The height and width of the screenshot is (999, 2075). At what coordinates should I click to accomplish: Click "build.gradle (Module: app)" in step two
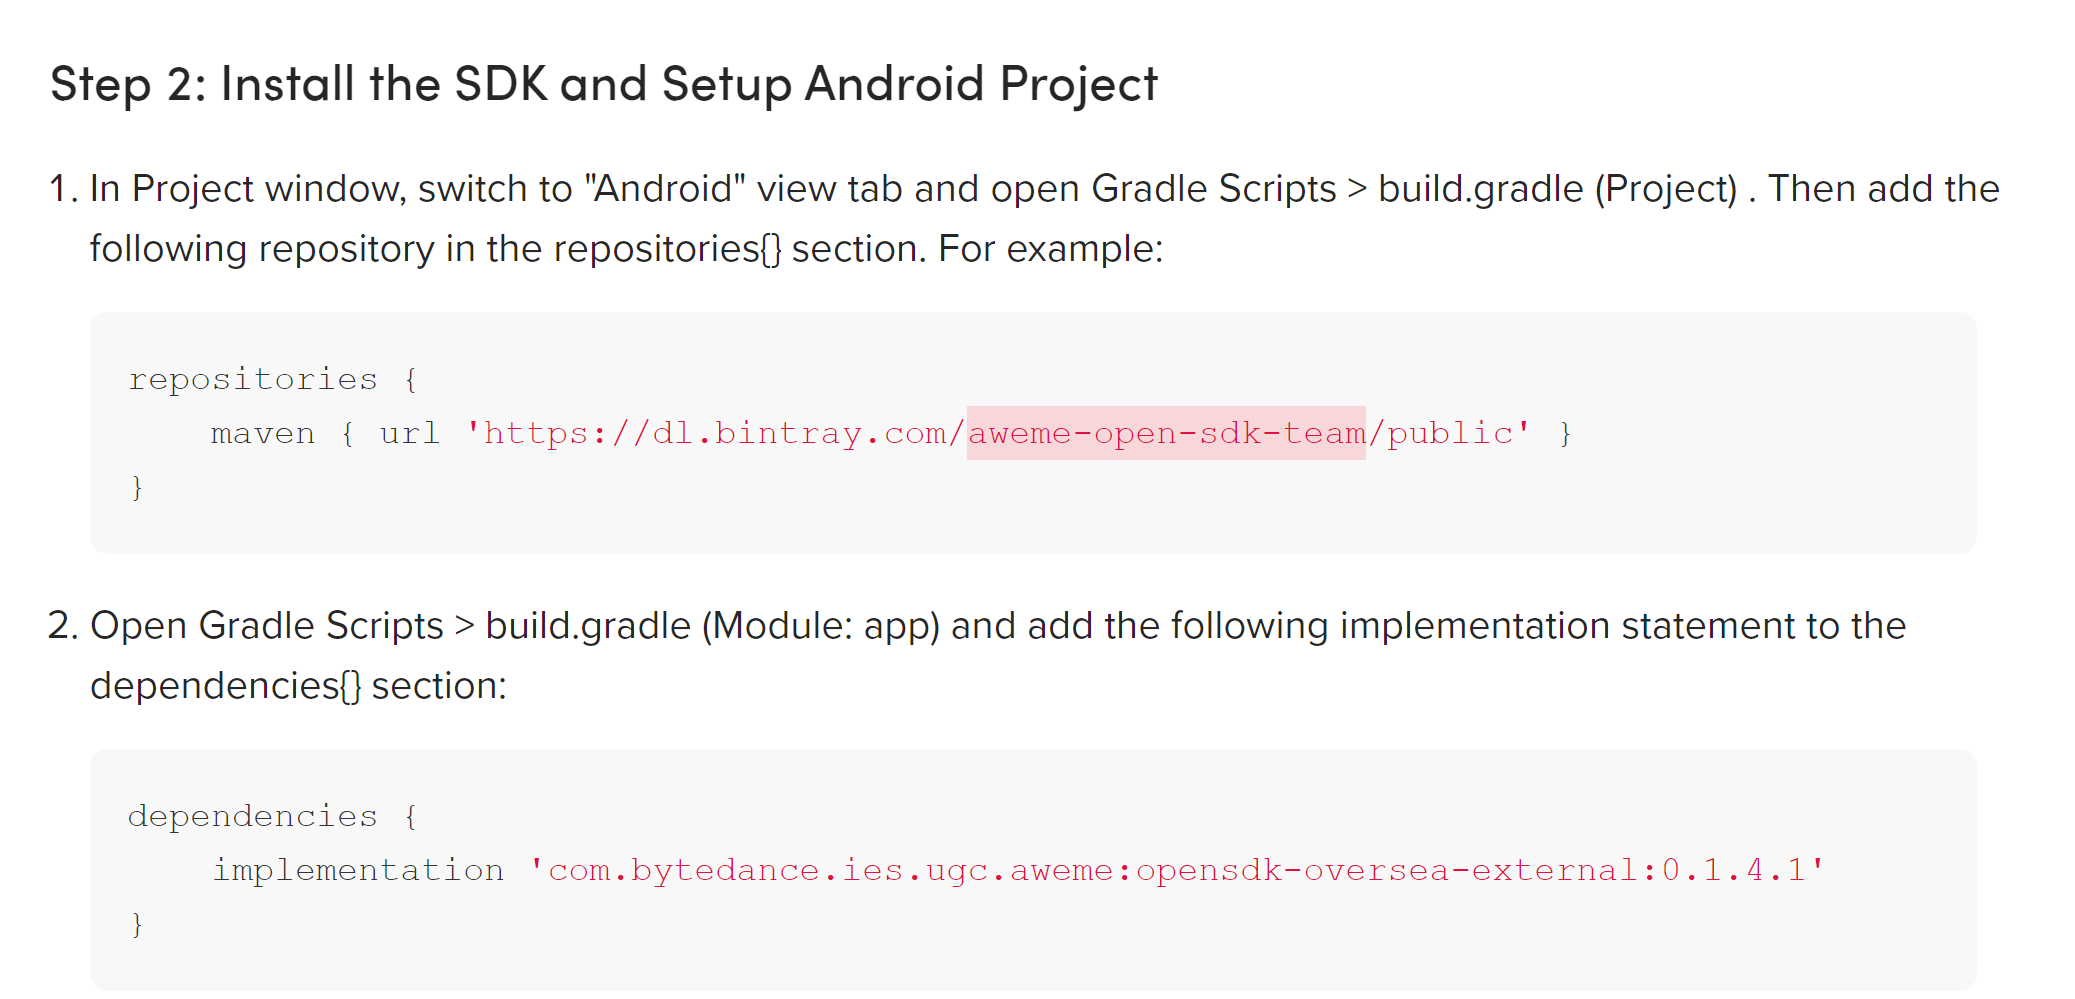point(712,626)
